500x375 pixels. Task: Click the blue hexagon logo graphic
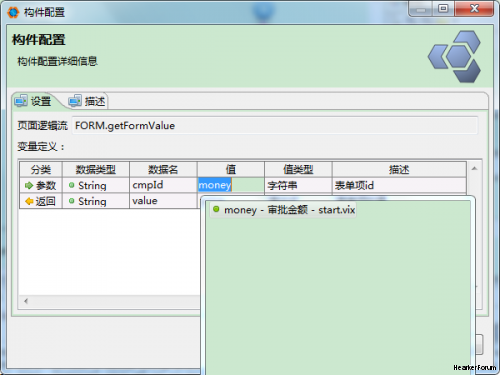pos(454,56)
